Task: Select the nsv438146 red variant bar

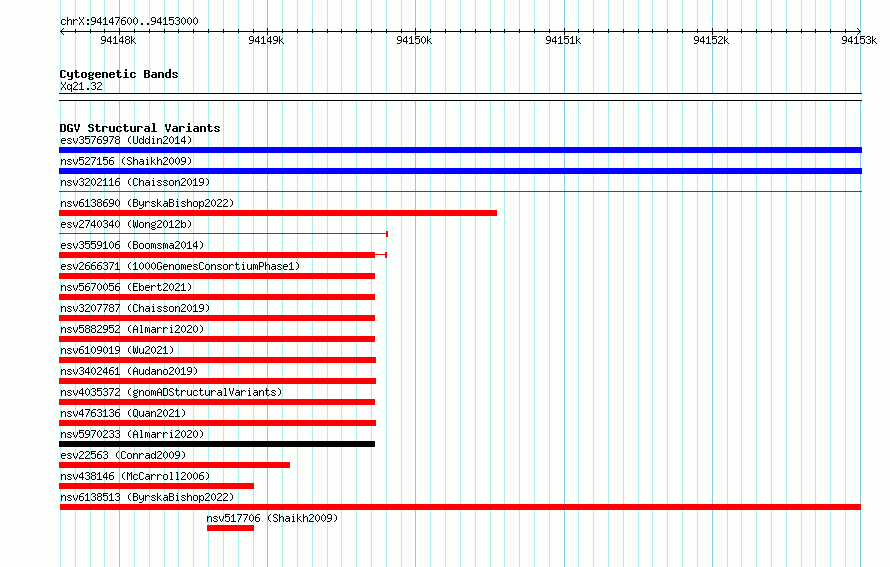Action: [156, 486]
